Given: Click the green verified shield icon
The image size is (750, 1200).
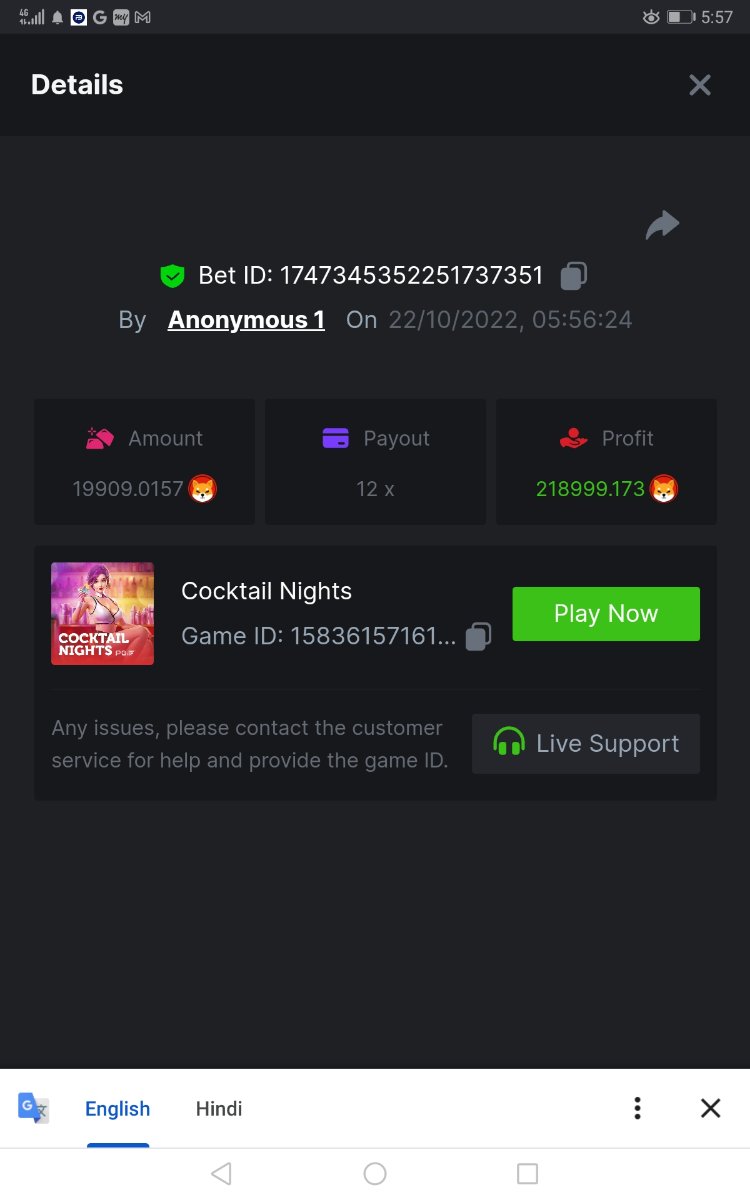Looking at the screenshot, I should click(x=173, y=275).
